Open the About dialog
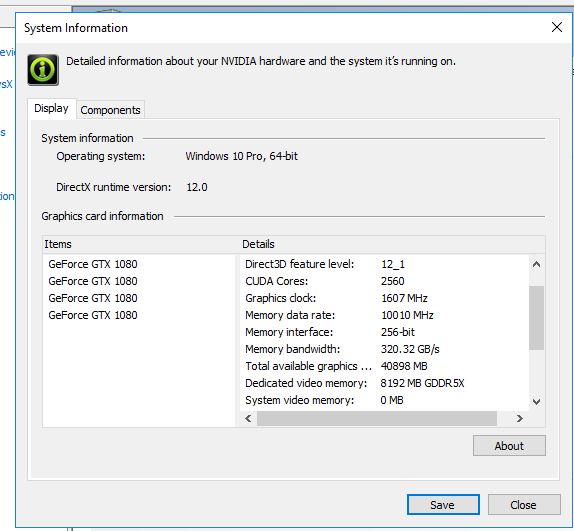The width and height of the screenshot is (574, 531). tap(509, 446)
